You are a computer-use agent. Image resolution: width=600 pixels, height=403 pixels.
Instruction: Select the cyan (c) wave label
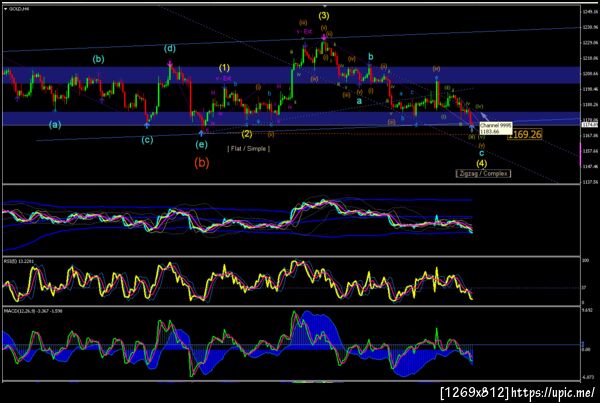[147, 140]
